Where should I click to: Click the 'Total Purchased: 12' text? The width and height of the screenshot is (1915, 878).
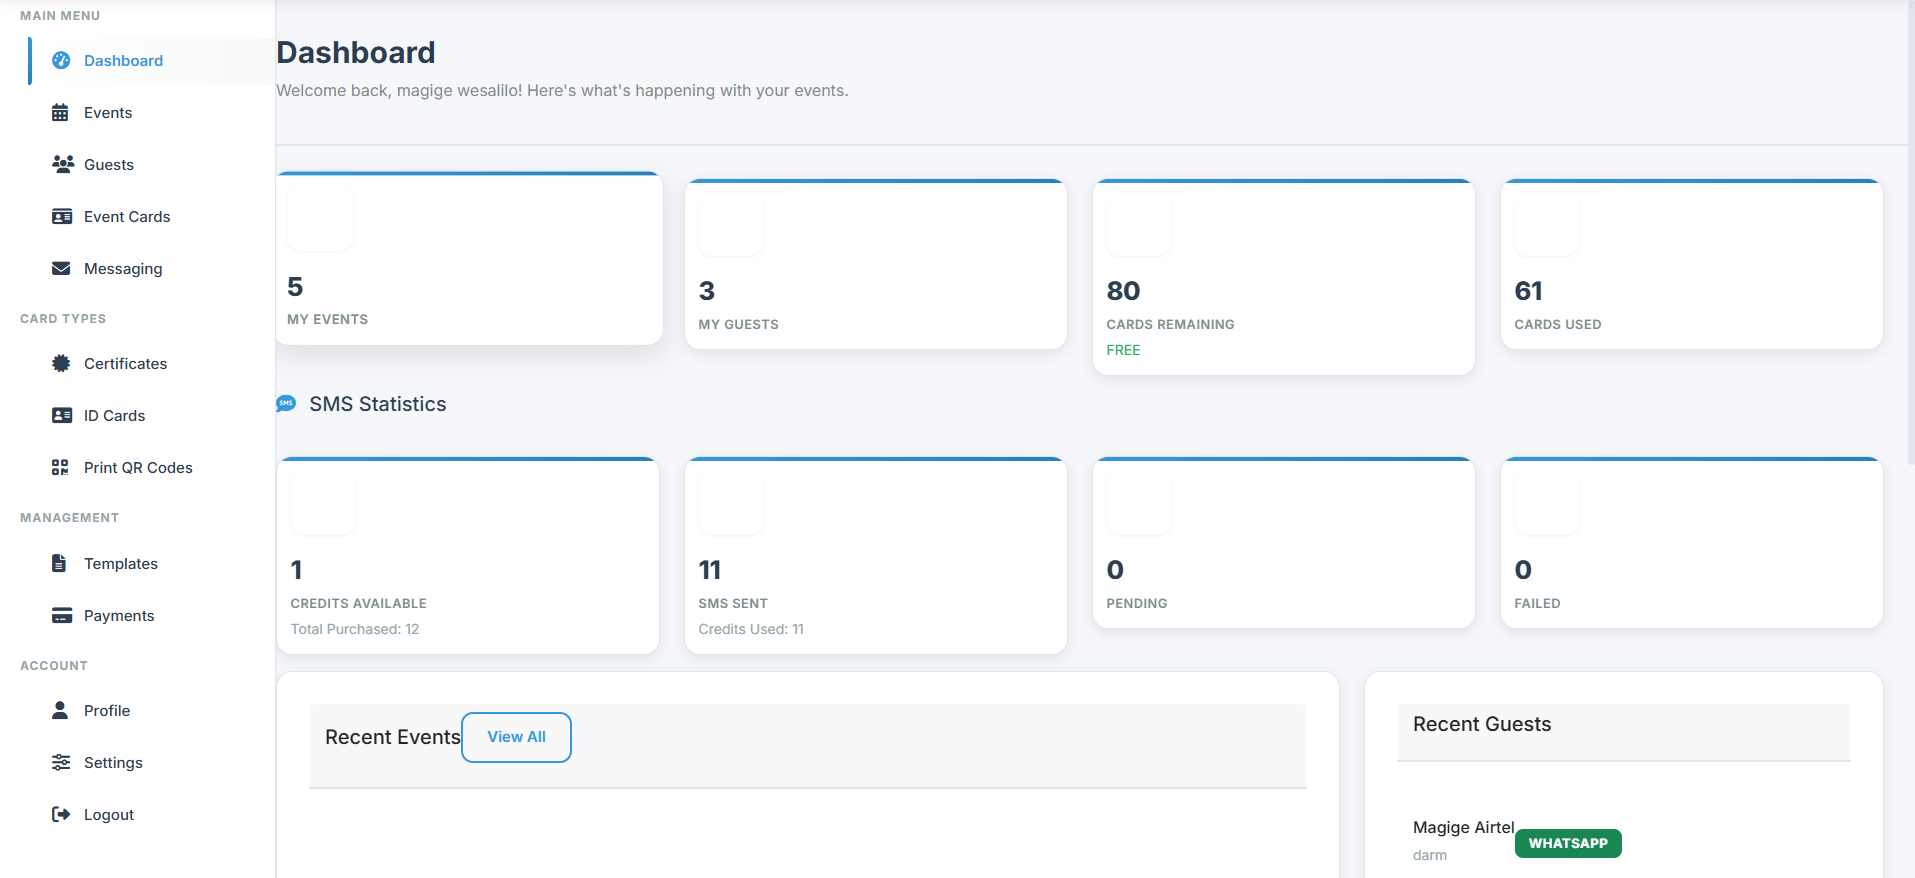click(355, 629)
